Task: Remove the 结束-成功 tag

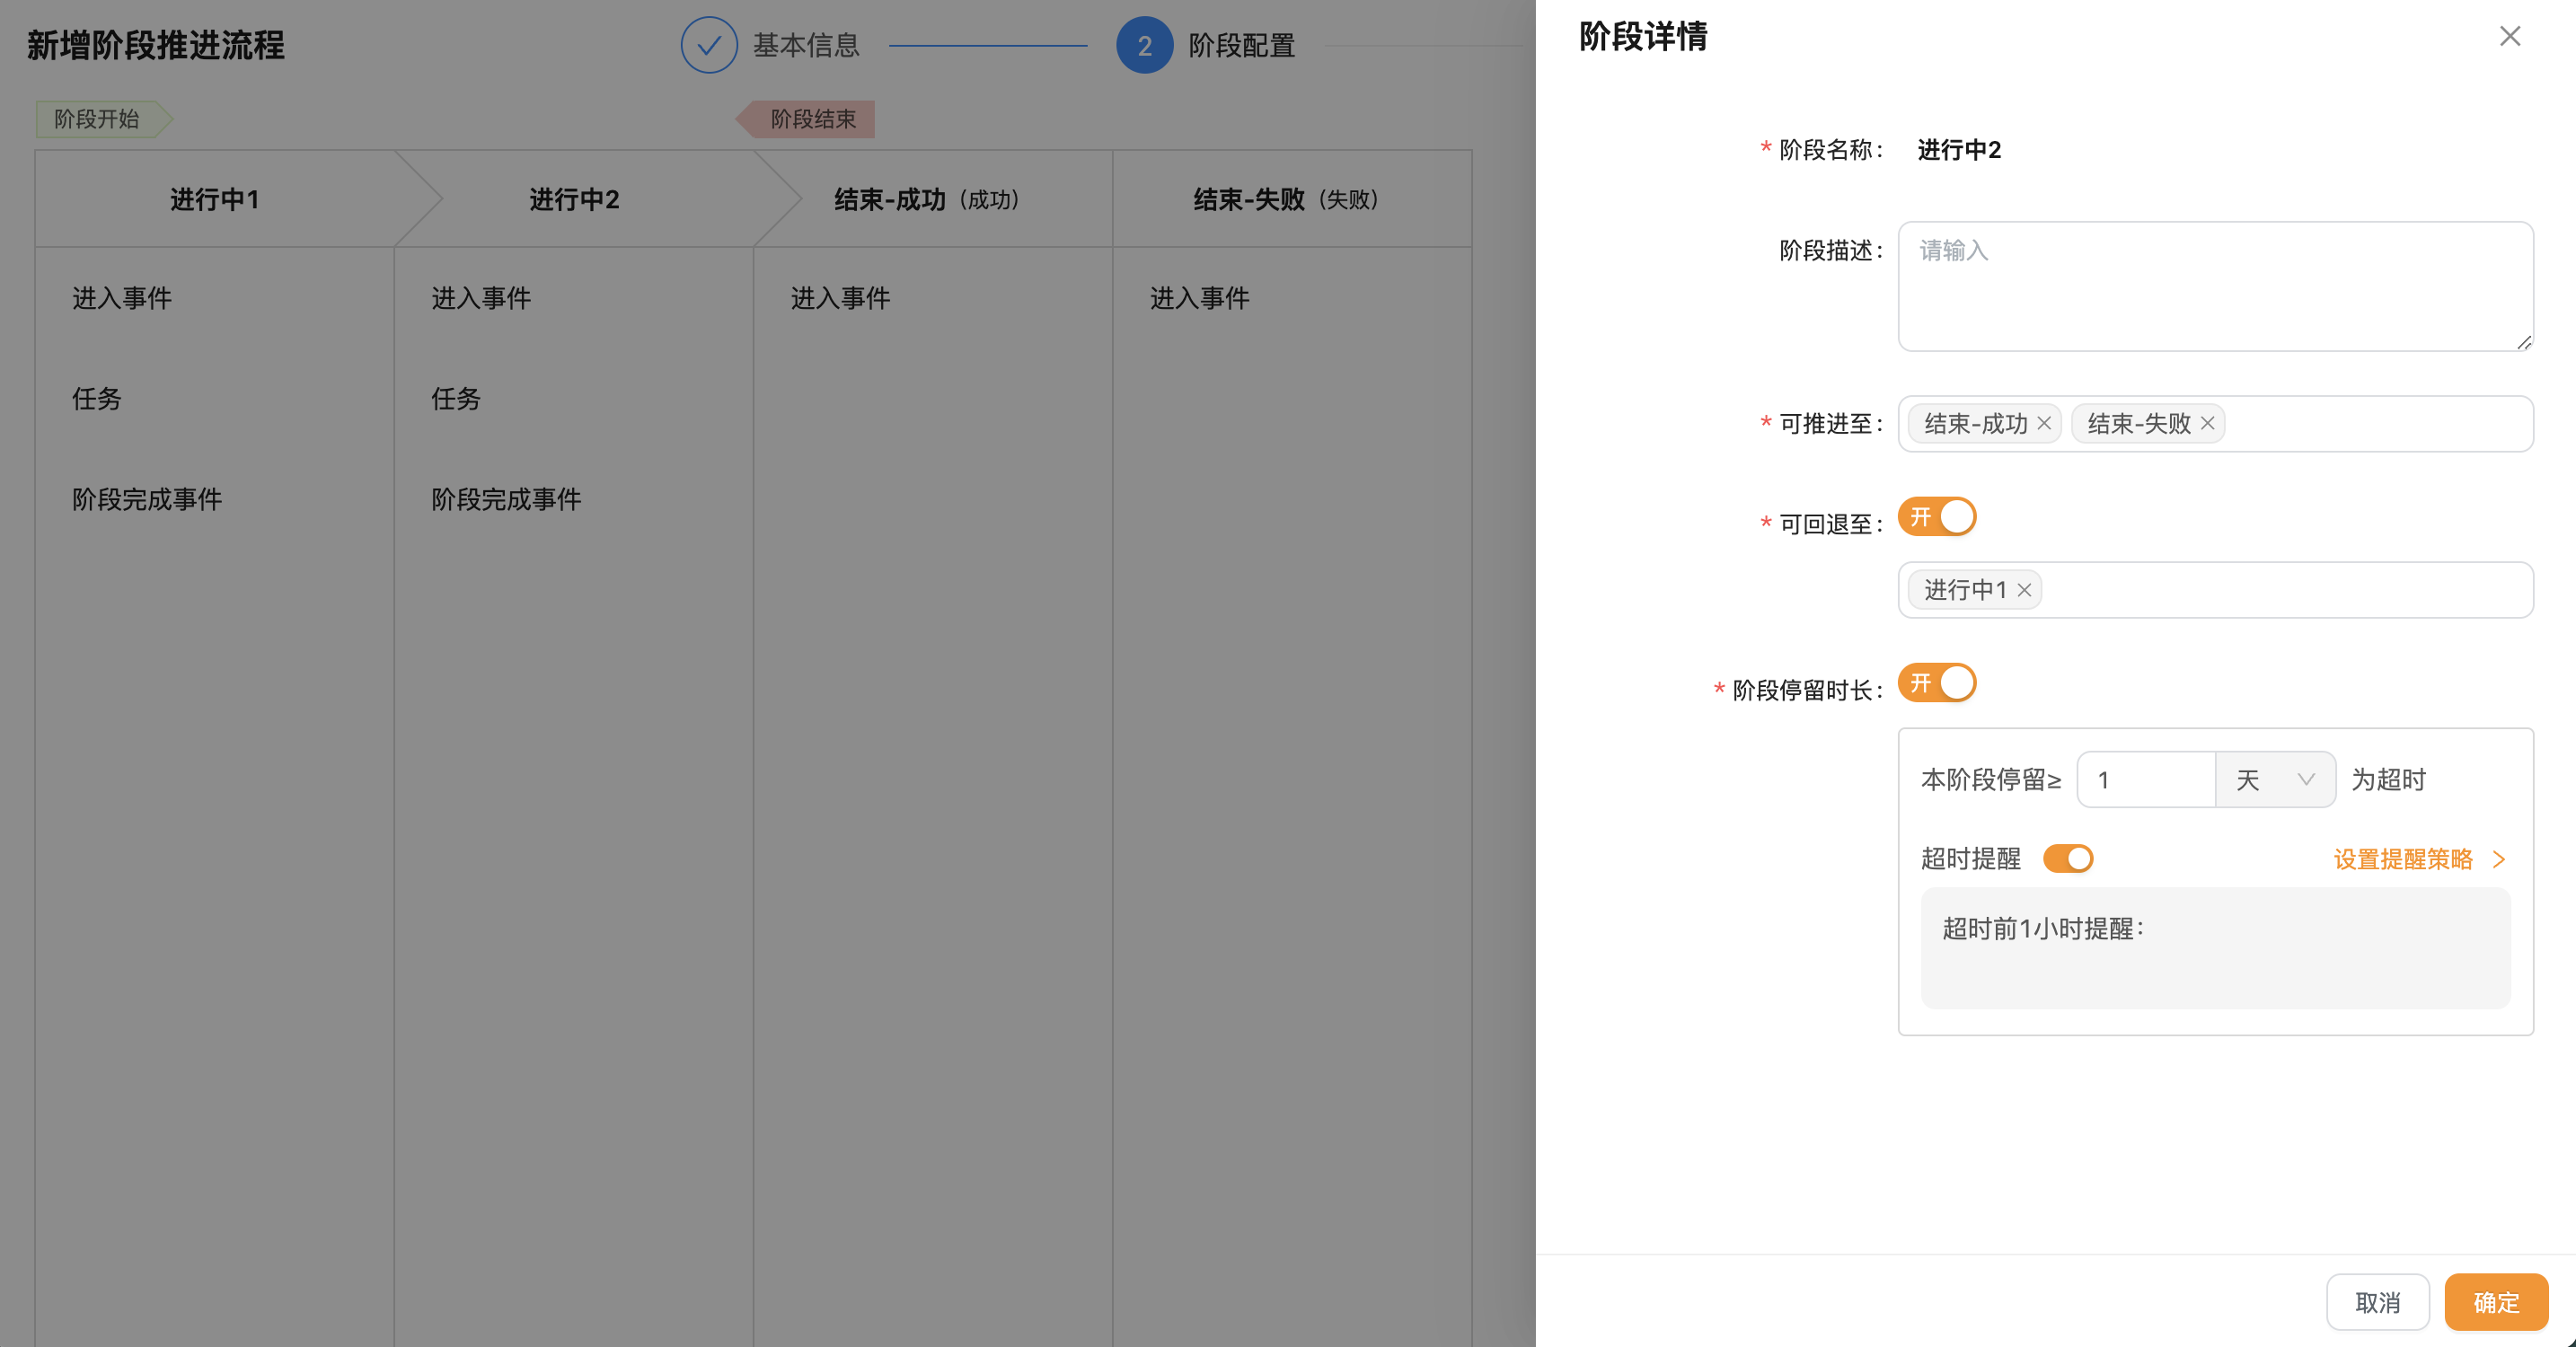Action: [2044, 424]
